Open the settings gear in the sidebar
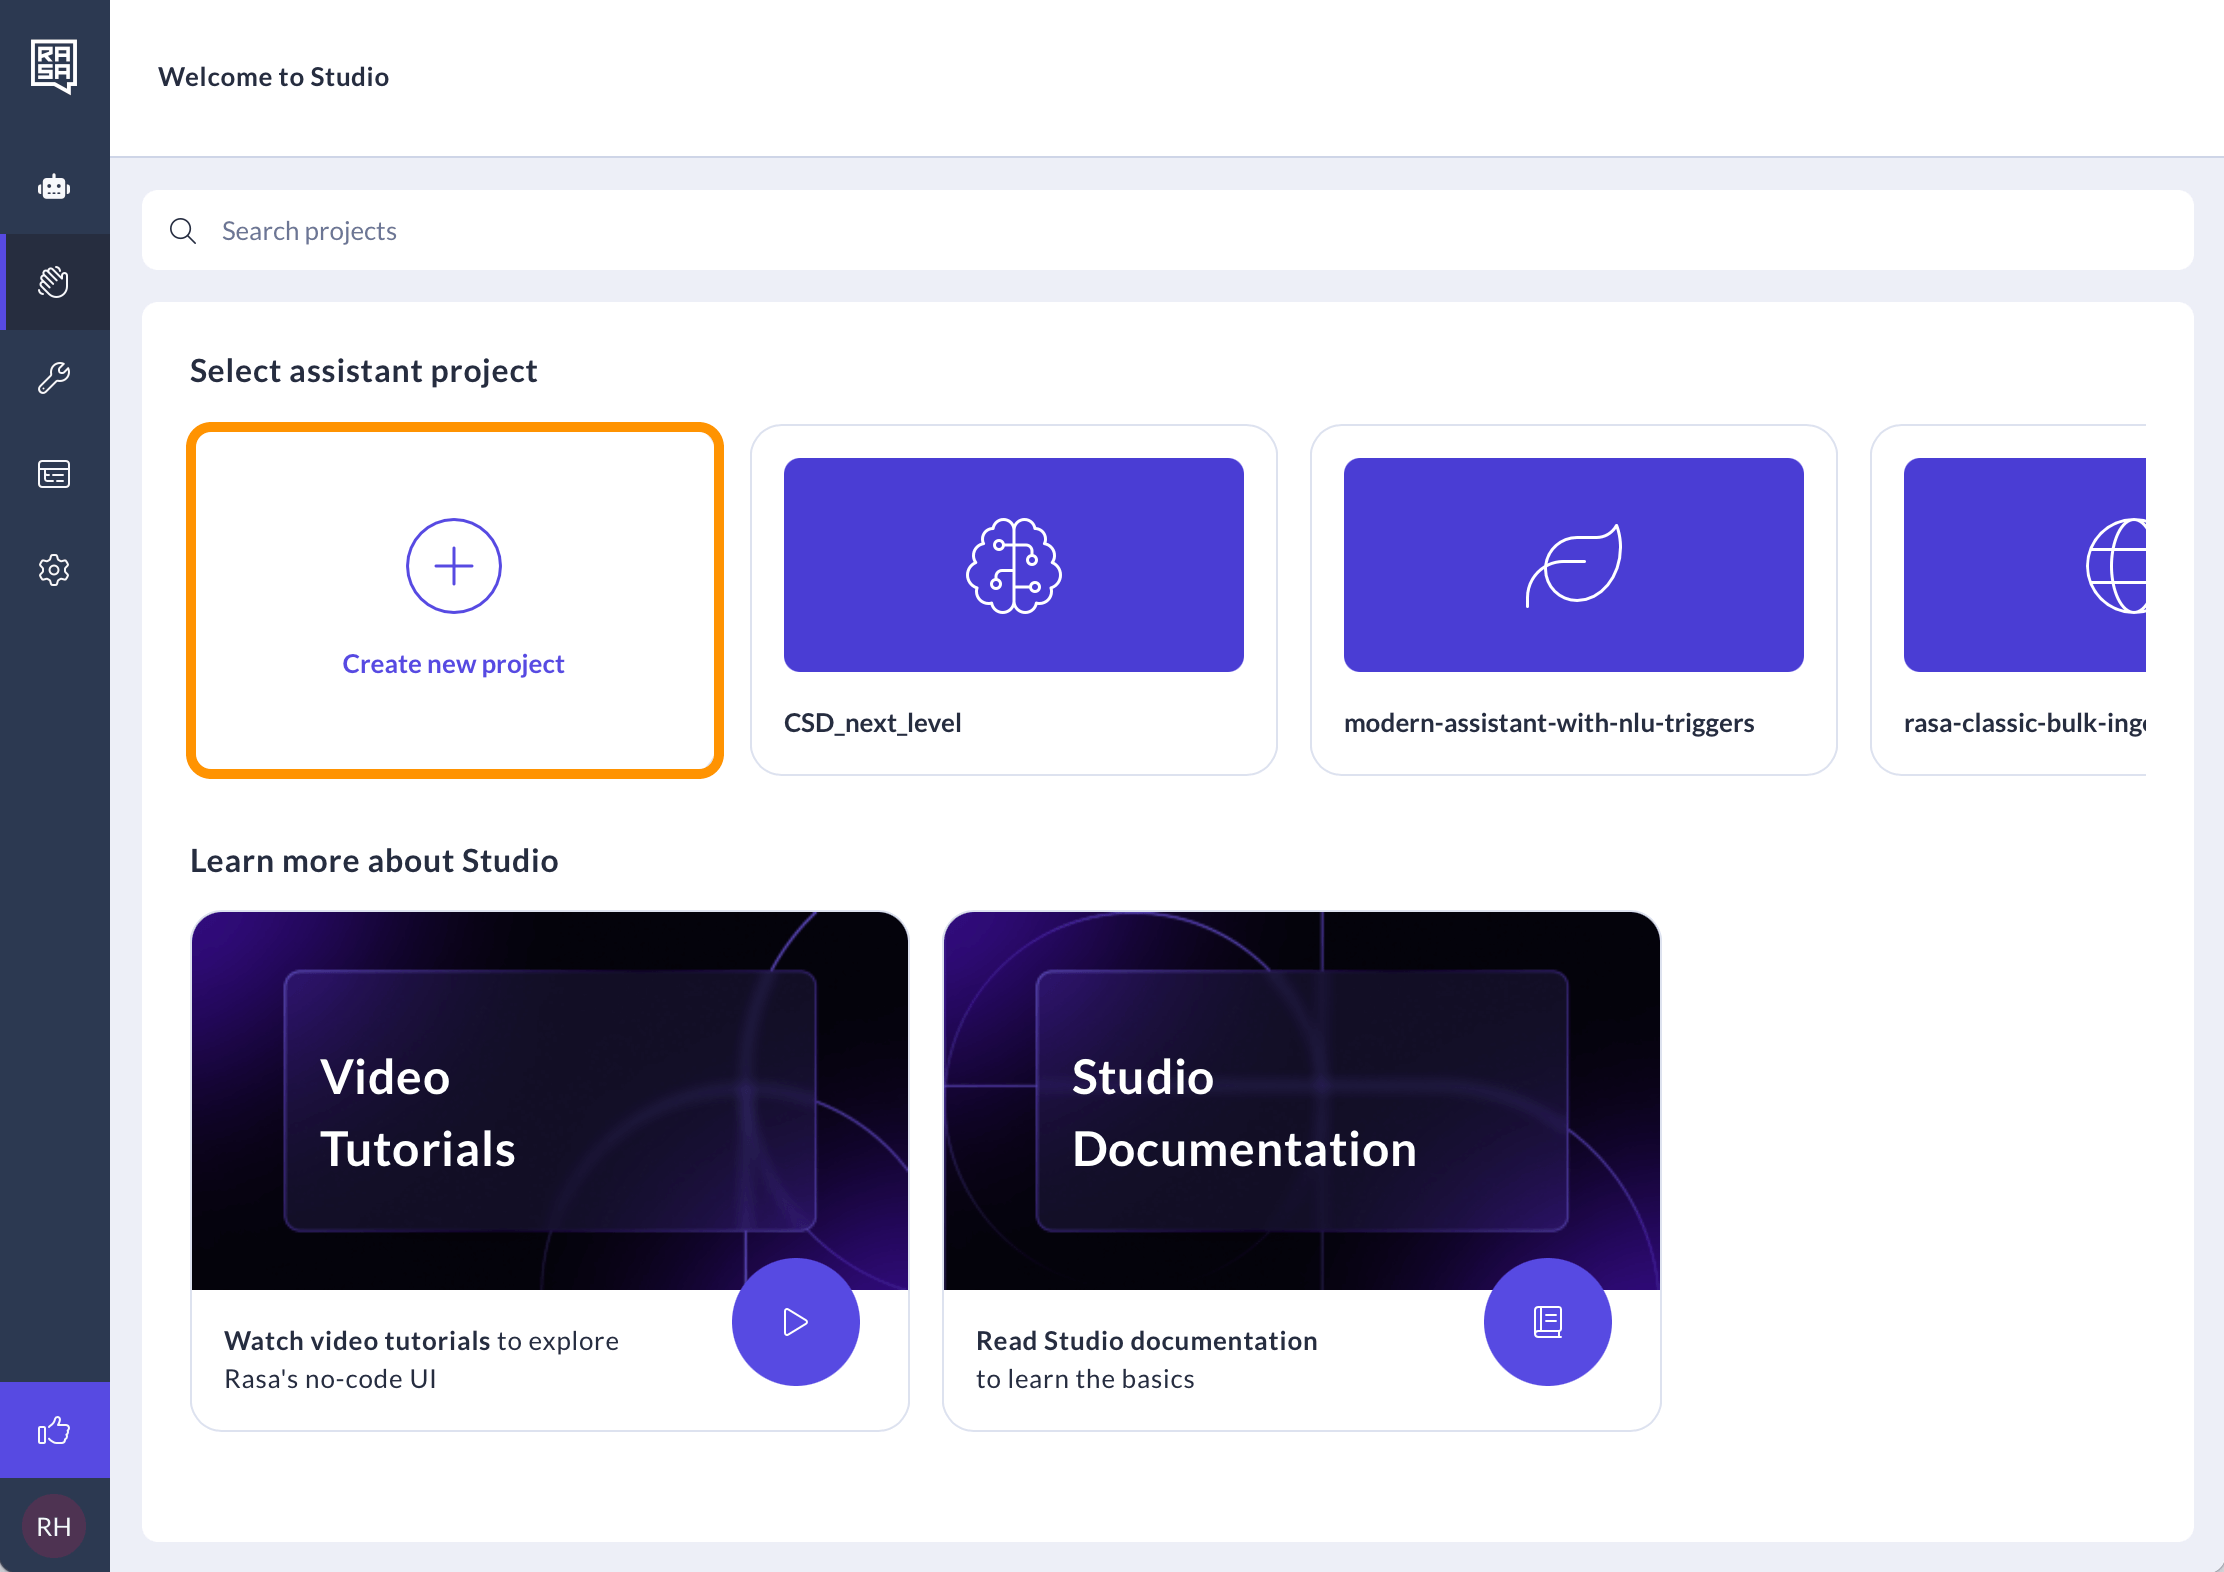Viewport: 2224px width, 1572px height. pos(54,570)
